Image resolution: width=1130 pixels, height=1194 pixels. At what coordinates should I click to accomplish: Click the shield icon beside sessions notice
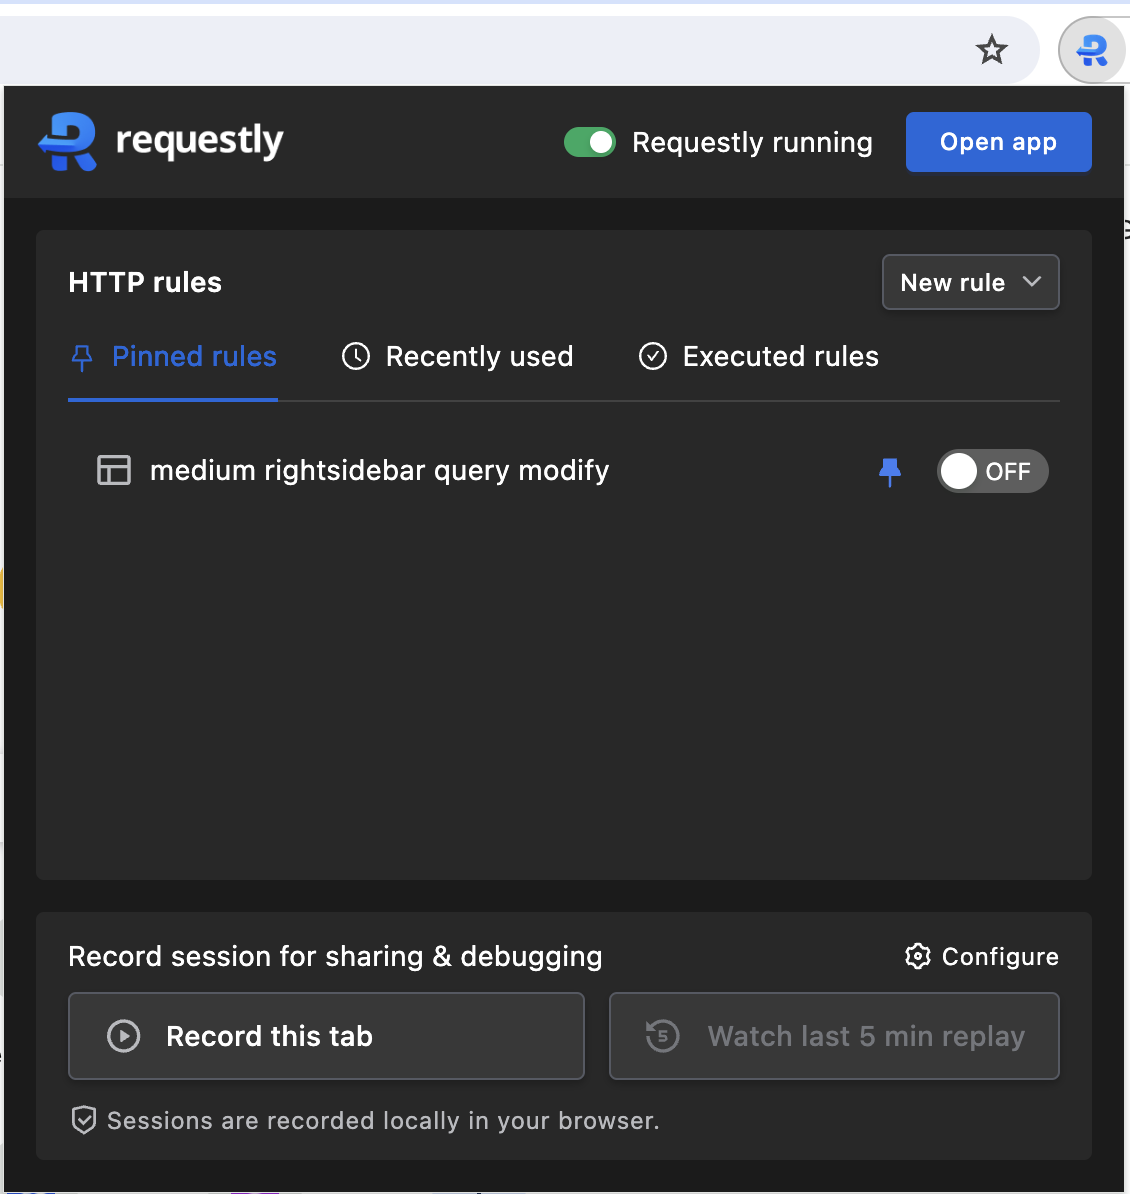pyautogui.click(x=84, y=1120)
